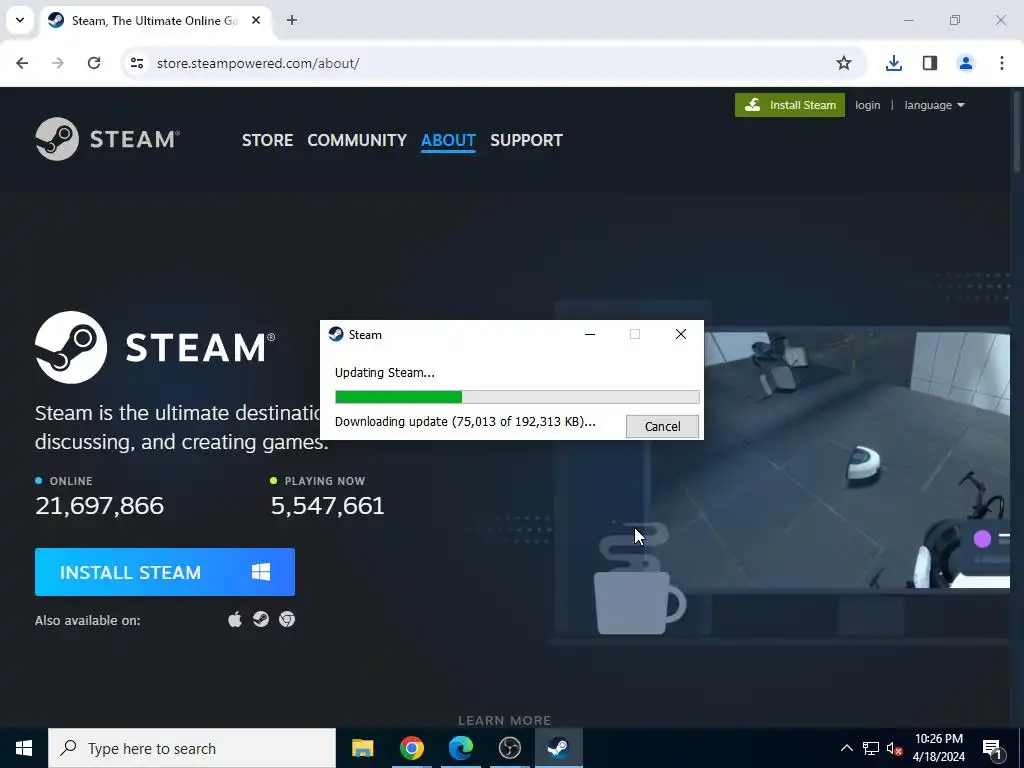The image size is (1024, 768).
Task: Select the ABOUT menu item
Action: click(x=448, y=140)
